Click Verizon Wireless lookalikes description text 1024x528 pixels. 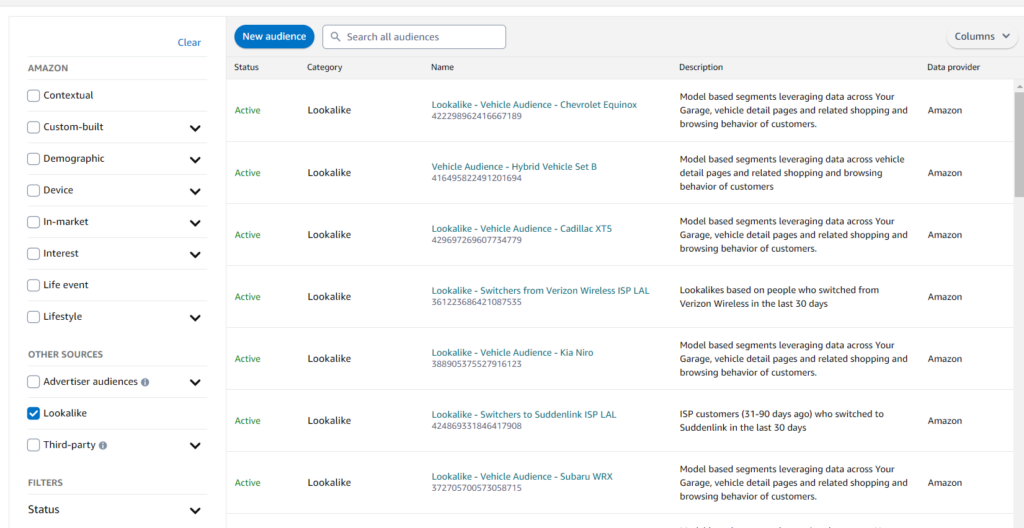point(779,297)
